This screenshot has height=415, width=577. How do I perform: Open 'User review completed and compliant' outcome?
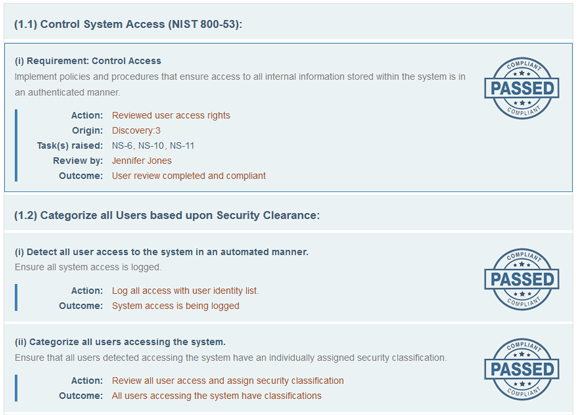[189, 176]
